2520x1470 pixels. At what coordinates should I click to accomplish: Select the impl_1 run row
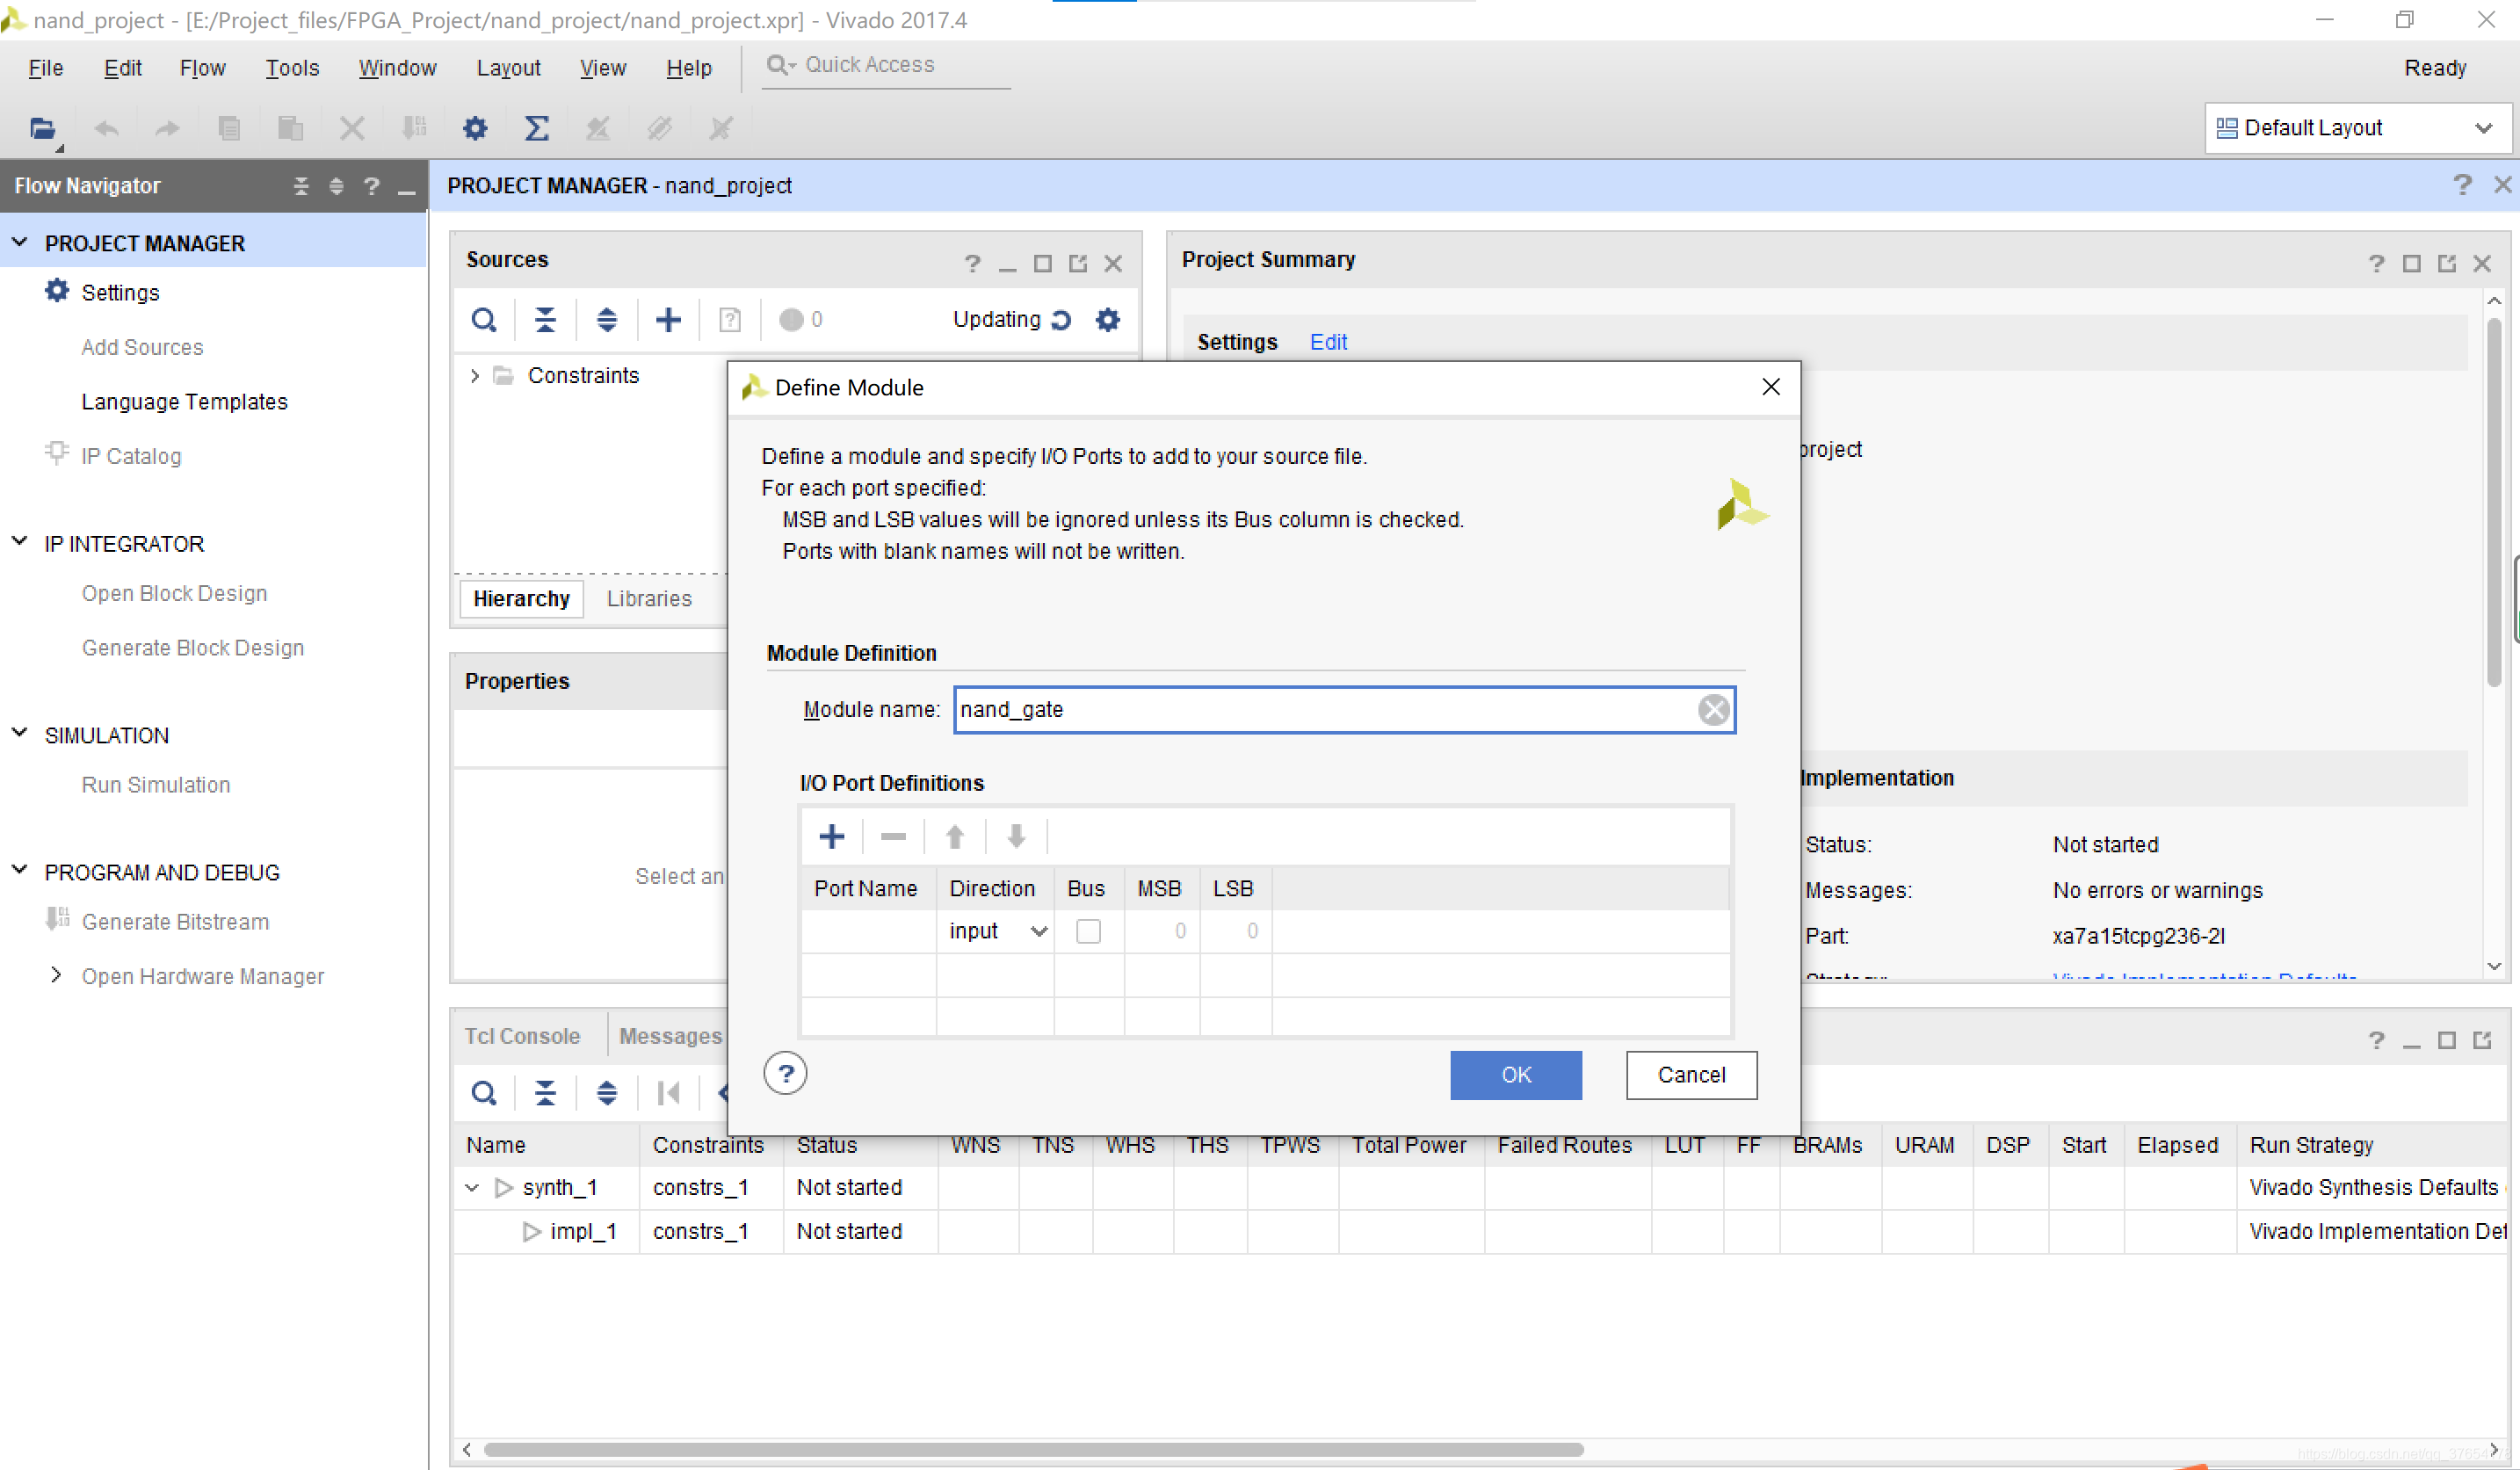[1480, 1231]
